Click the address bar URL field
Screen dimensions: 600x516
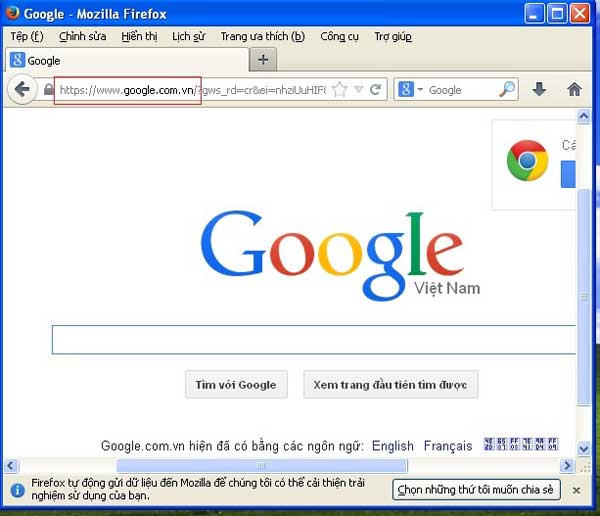193,90
